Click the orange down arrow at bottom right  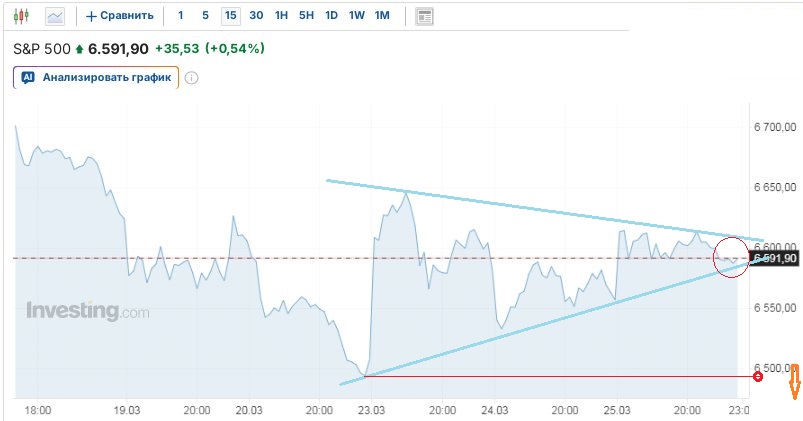795,381
